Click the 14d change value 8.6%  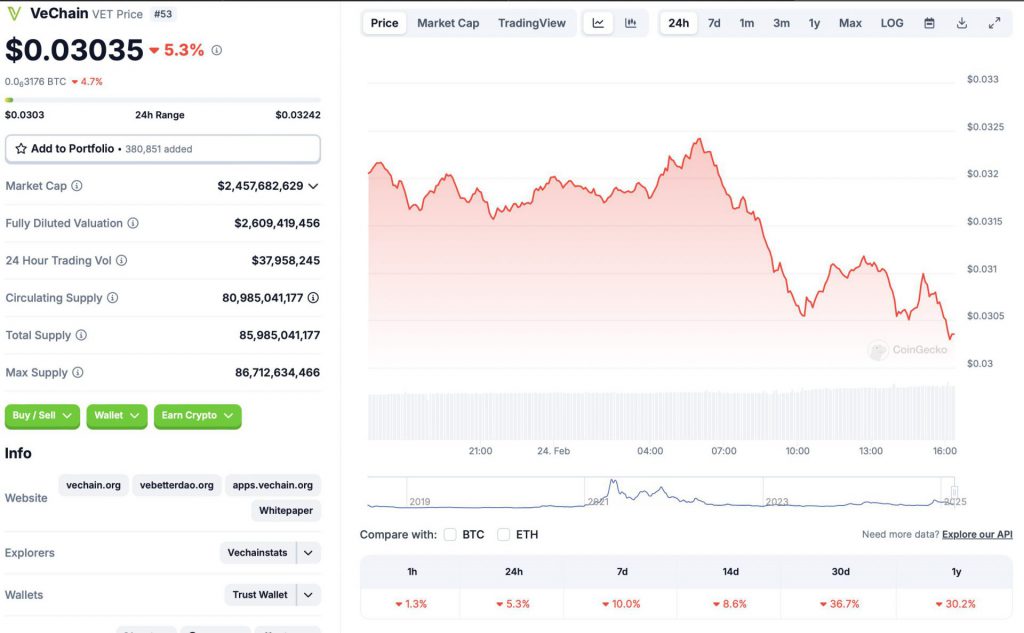729,604
